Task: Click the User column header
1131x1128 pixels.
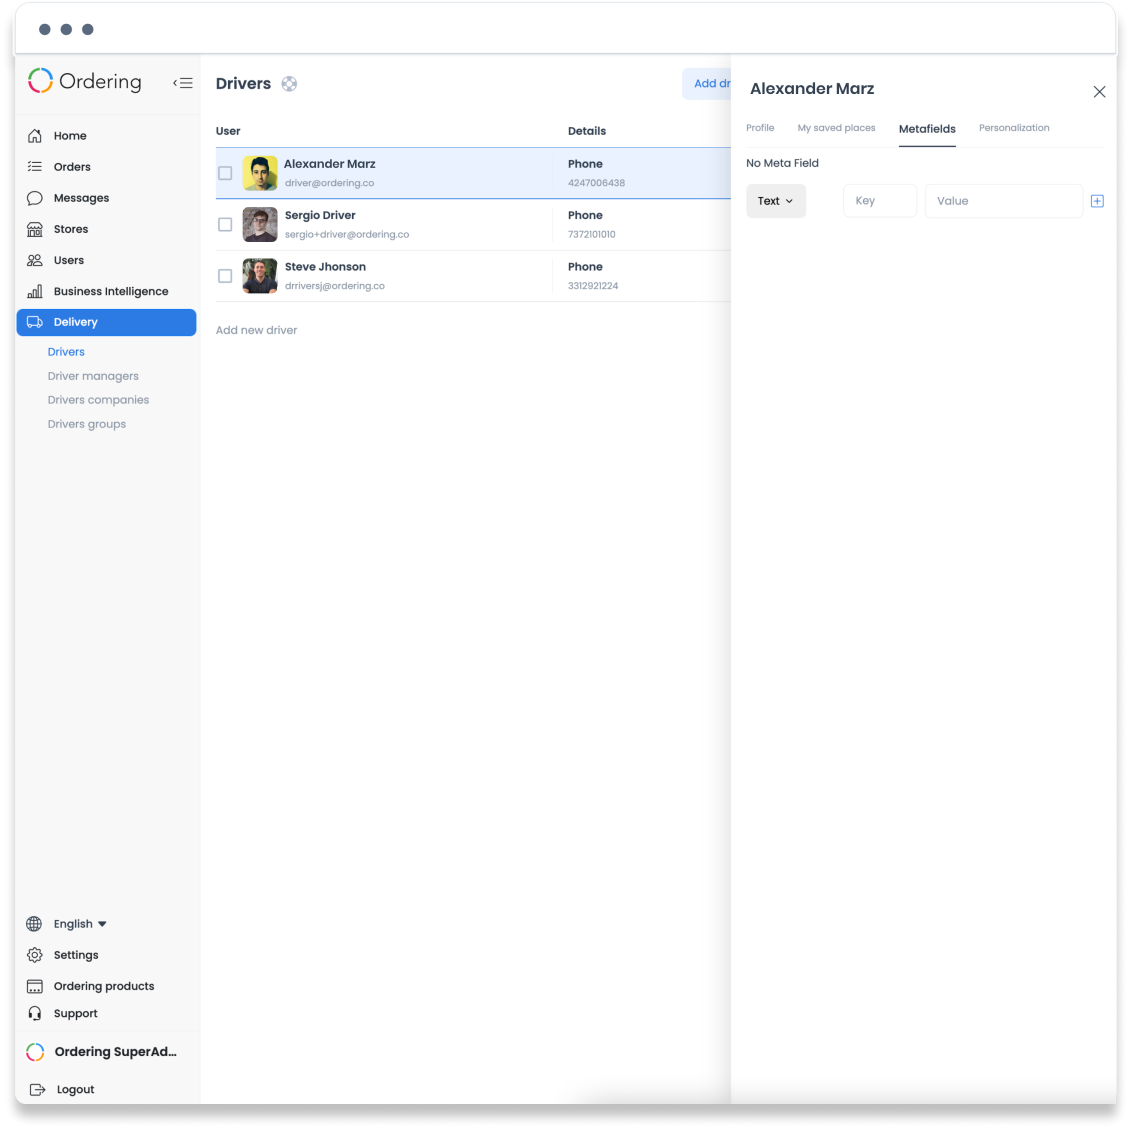Action: [228, 131]
